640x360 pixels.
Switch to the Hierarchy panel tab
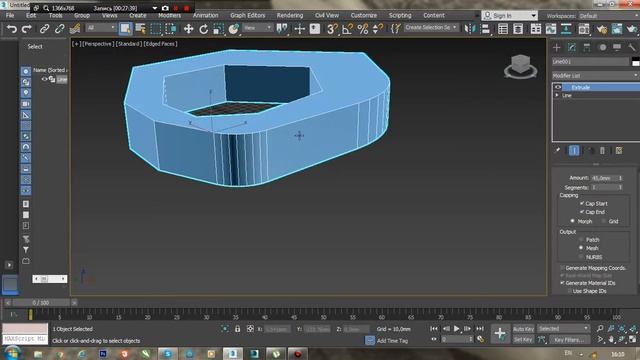(x=587, y=47)
